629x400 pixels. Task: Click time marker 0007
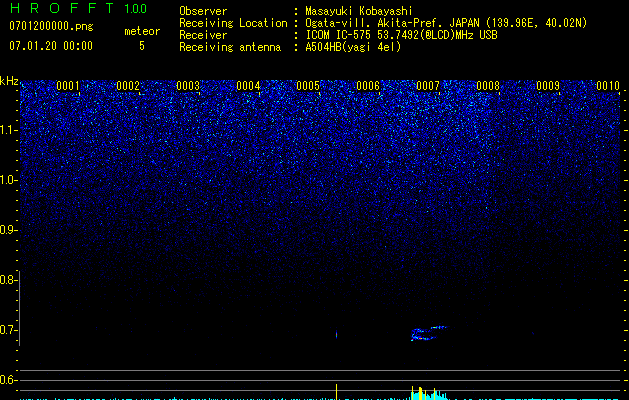pos(428,86)
